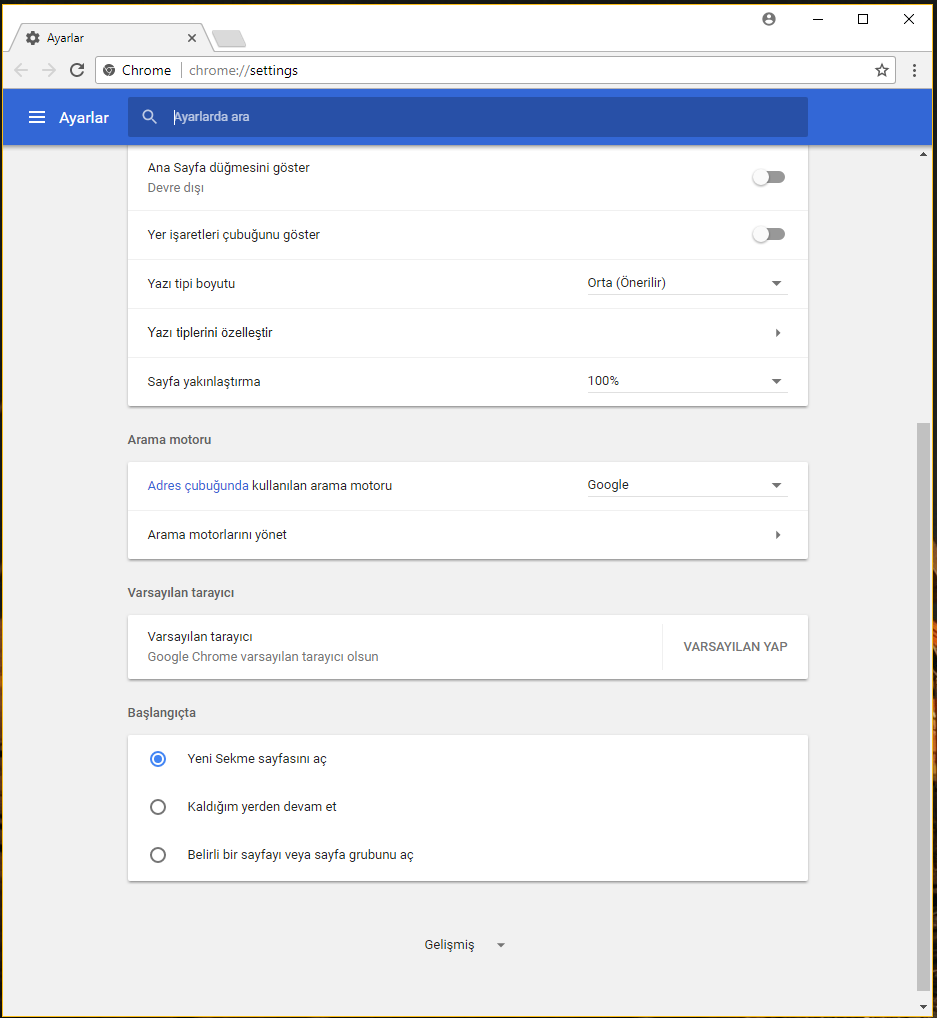Open Yazı tipi boyutu dropdown
Screen dimensions: 937x1018
tap(687, 284)
